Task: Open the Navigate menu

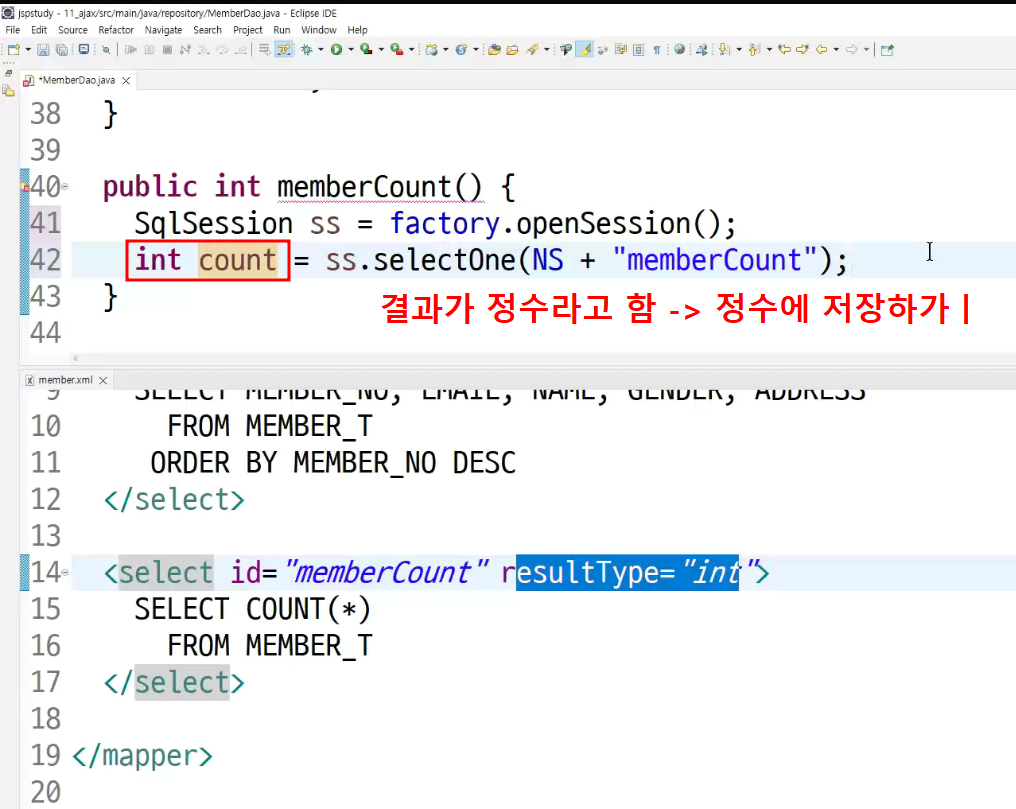Action: tap(163, 30)
